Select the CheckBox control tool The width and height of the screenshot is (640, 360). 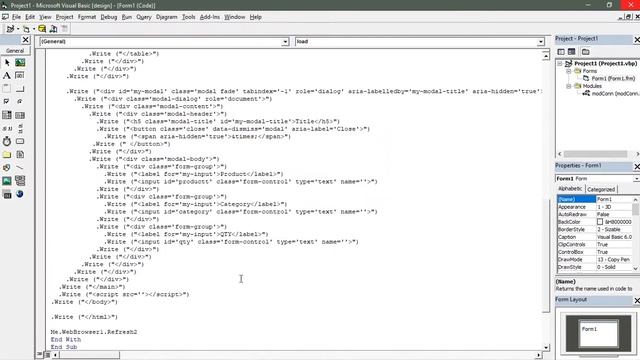(7, 102)
